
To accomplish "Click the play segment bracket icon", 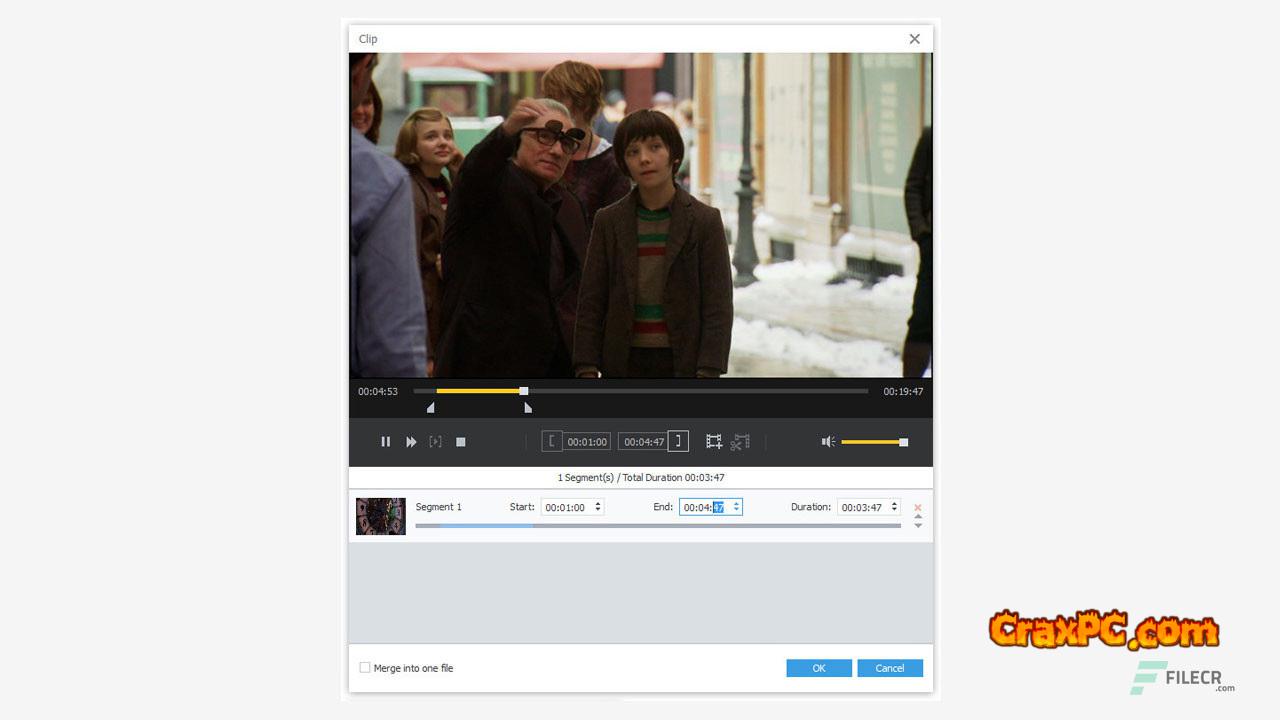I will point(435,442).
